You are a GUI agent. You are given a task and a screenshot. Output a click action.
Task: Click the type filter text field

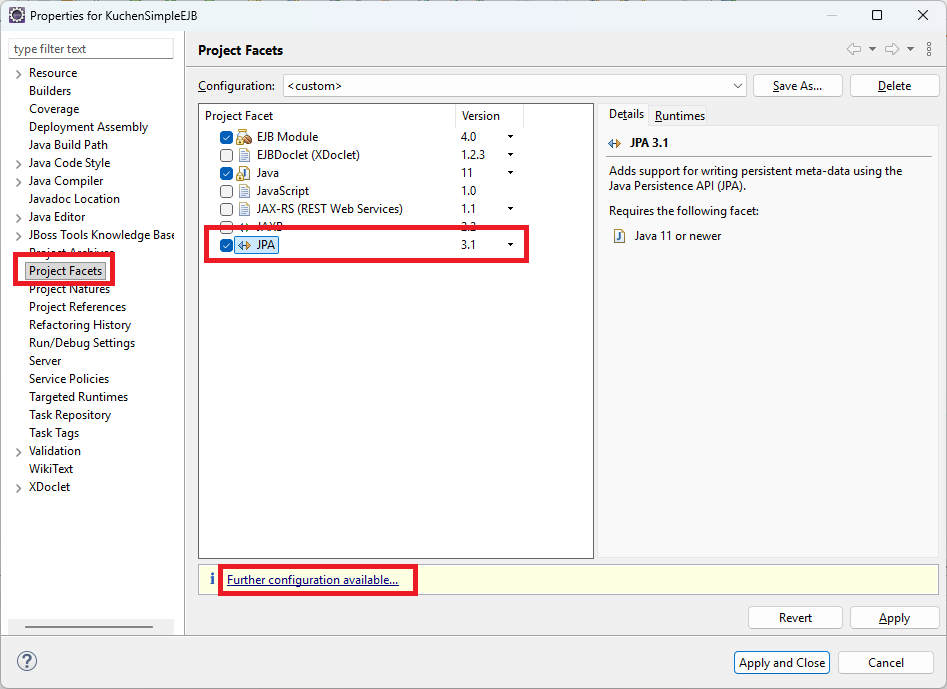[x=91, y=49]
